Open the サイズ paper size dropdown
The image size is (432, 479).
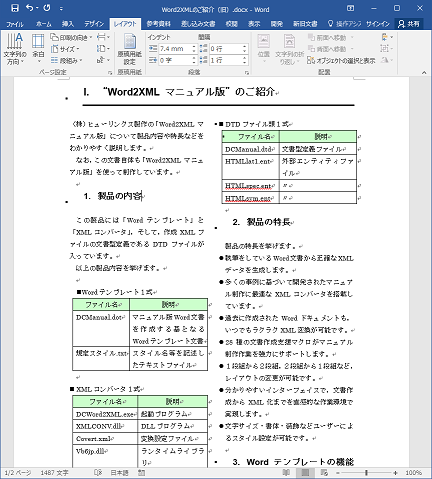coord(65,49)
